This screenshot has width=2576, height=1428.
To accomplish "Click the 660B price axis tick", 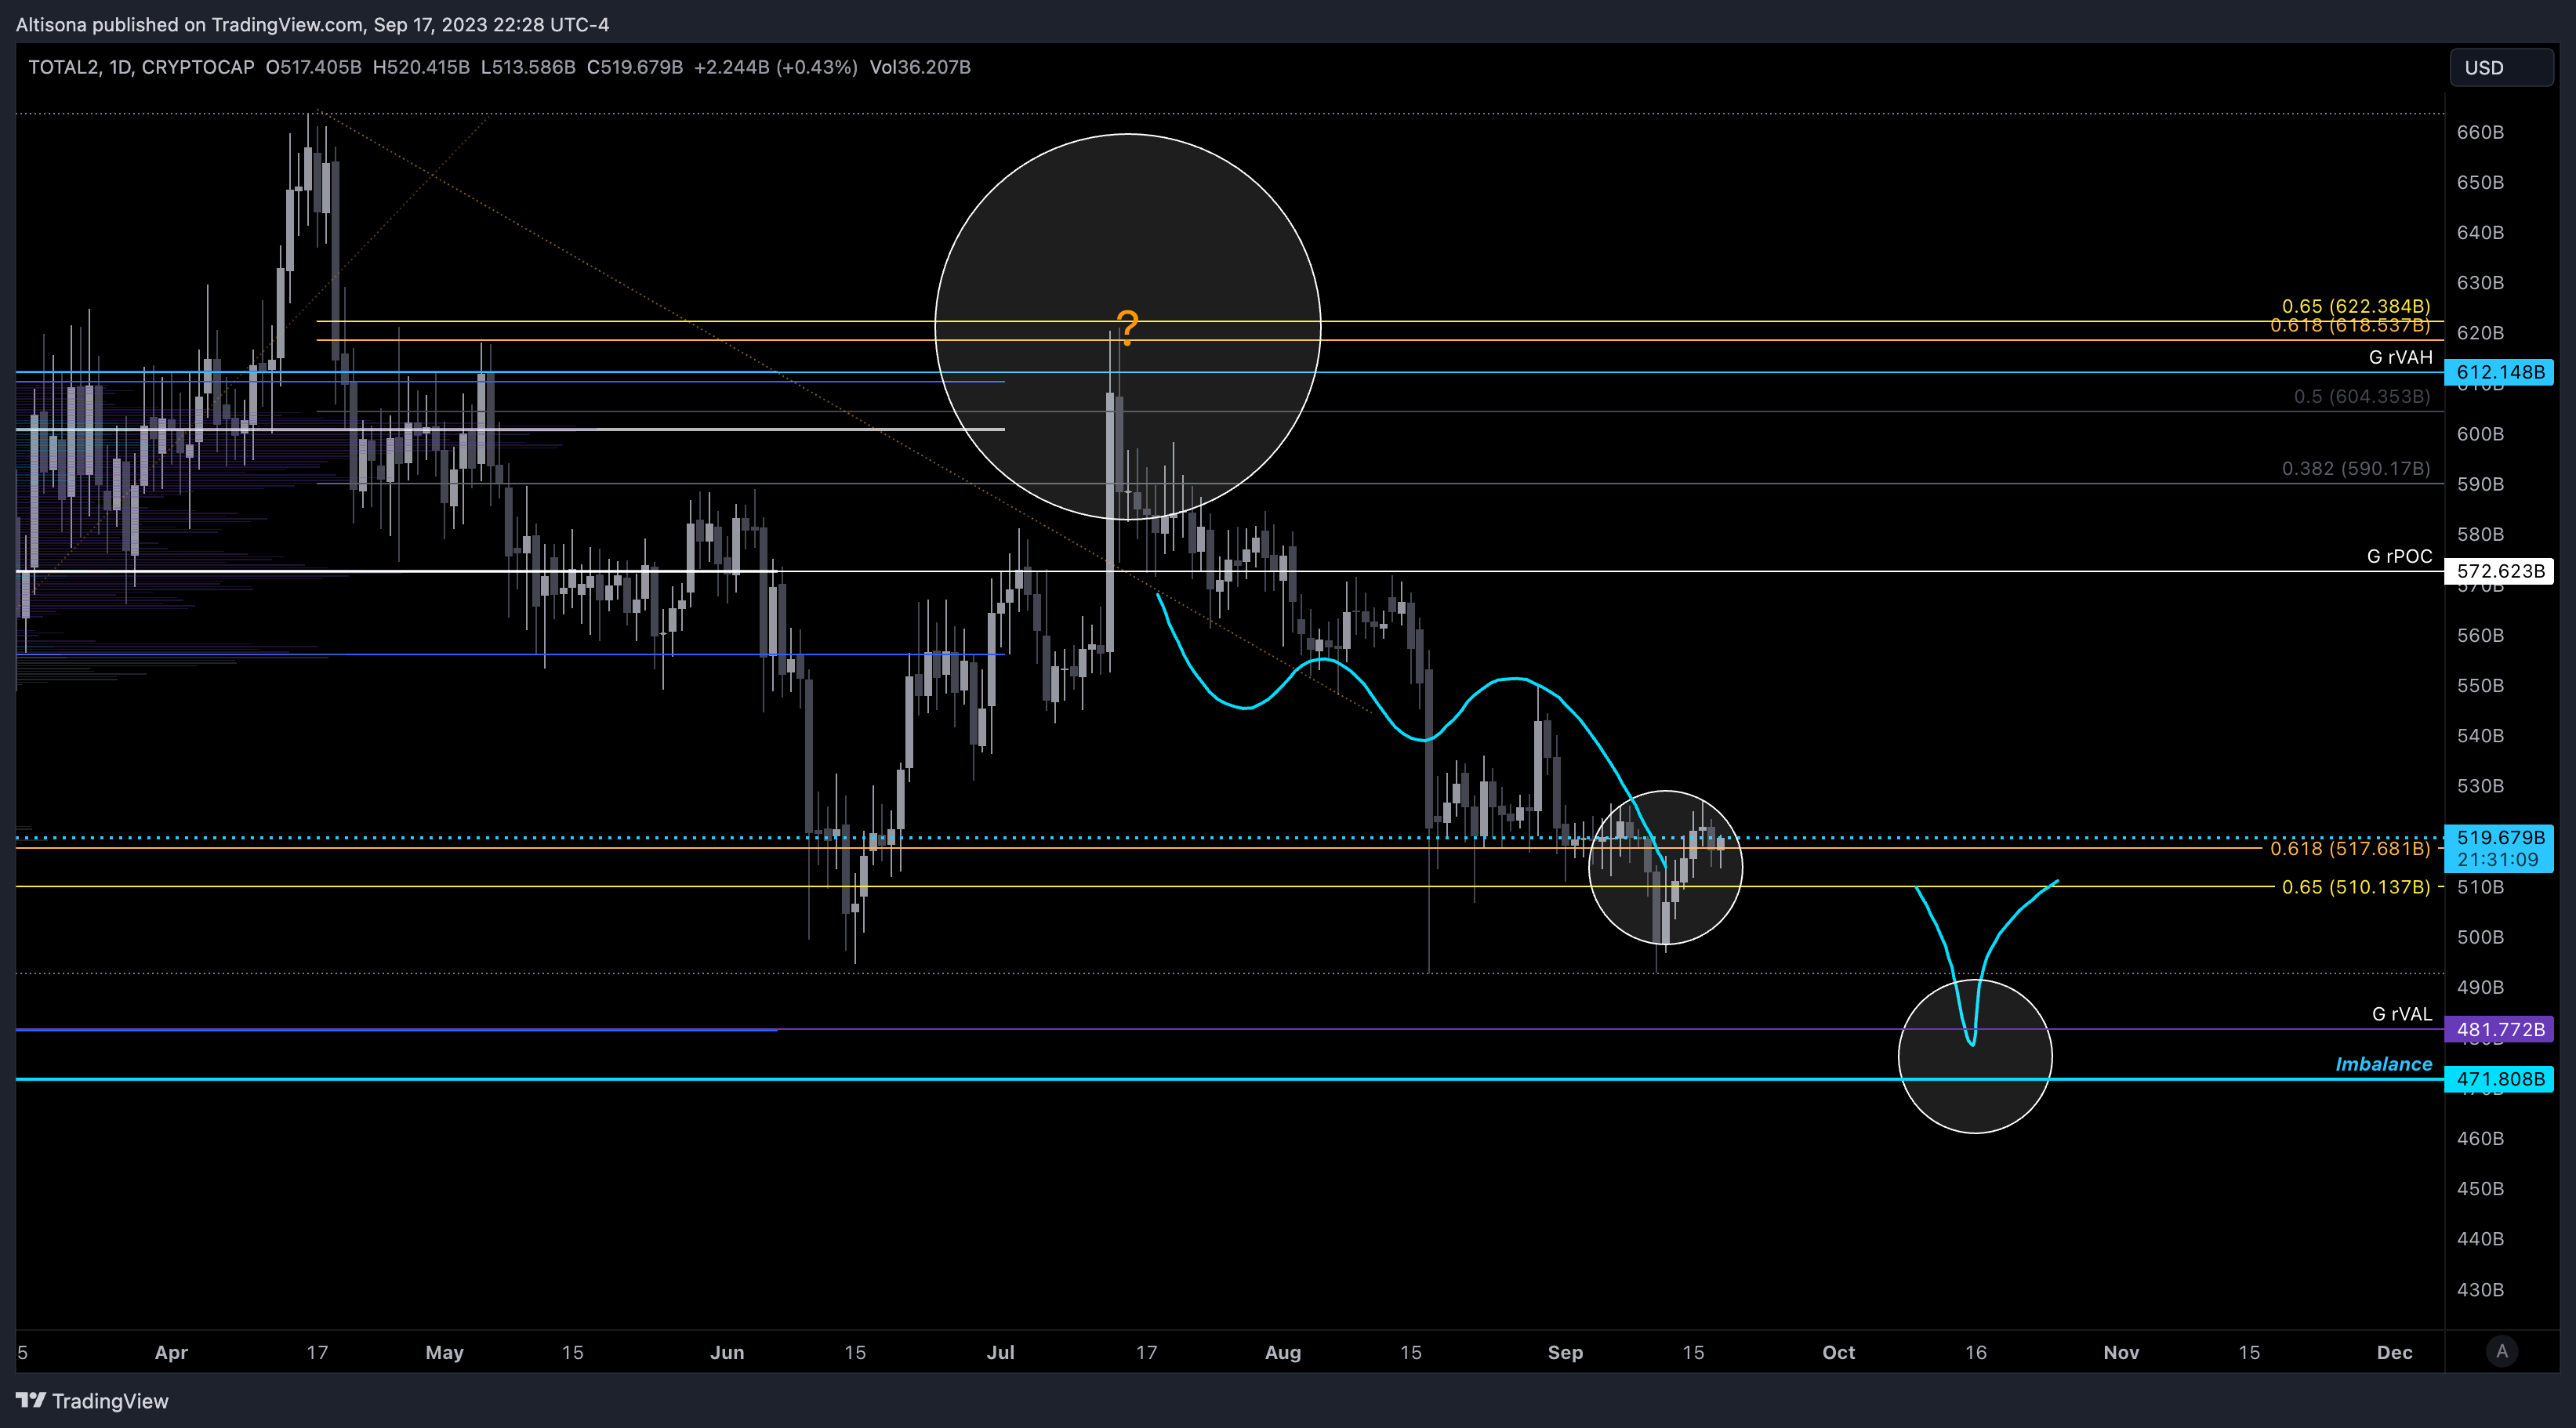I will pyautogui.click(x=2480, y=132).
